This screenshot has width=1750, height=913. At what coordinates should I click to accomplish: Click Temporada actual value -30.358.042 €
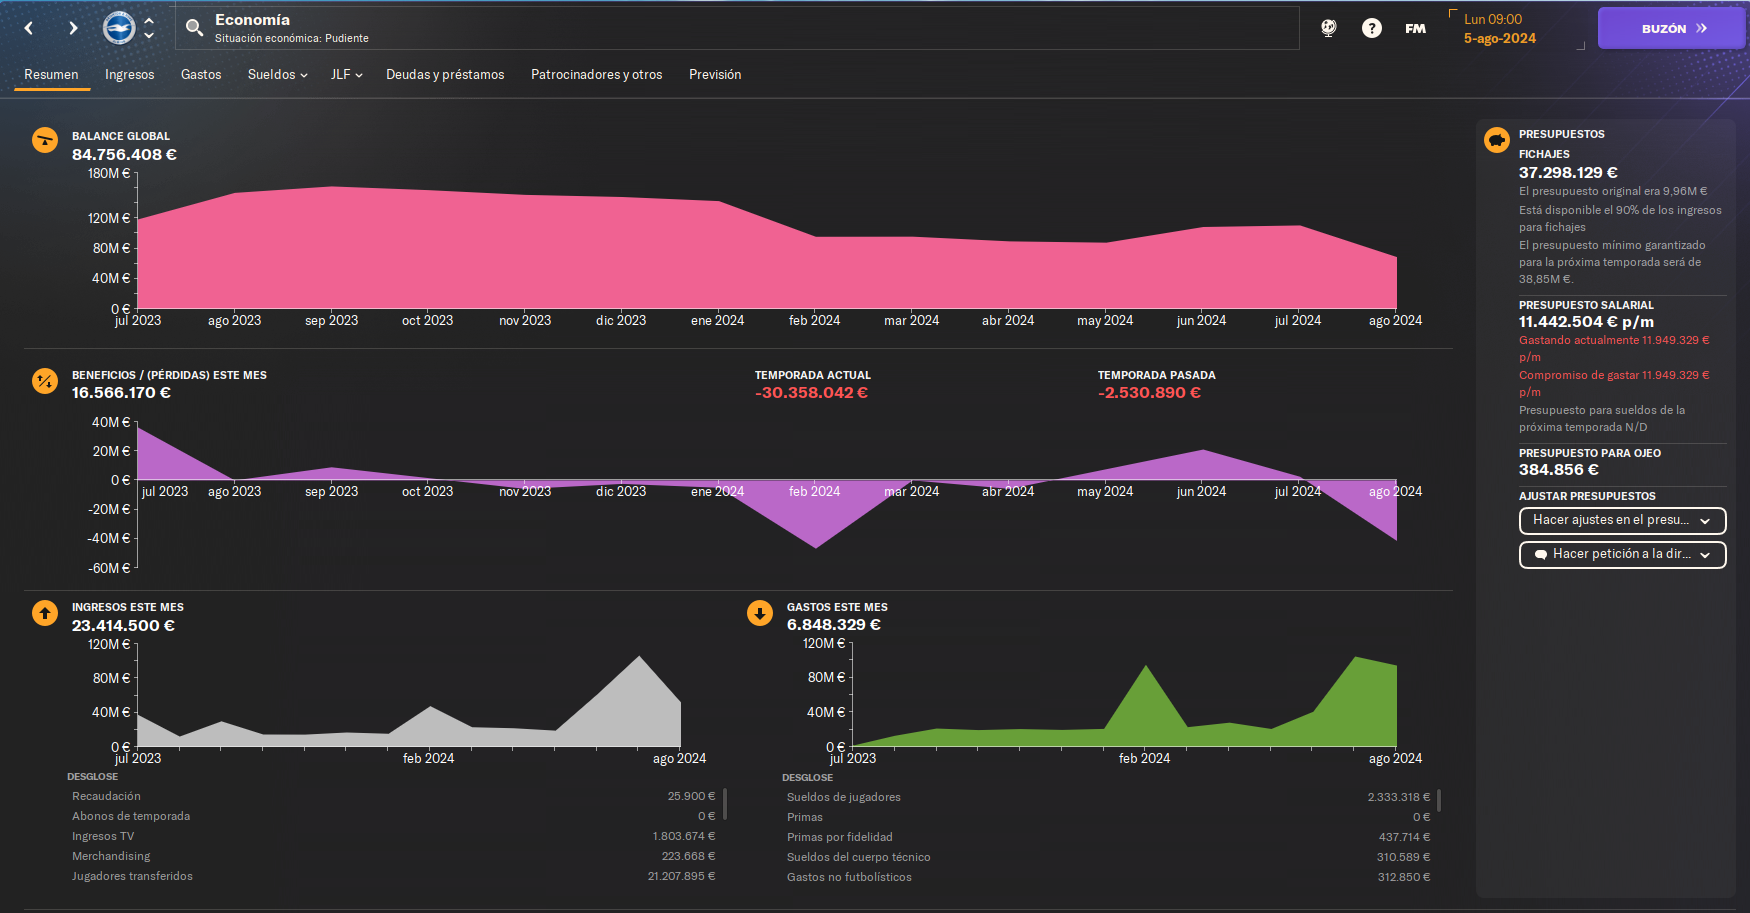click(811, 393)
